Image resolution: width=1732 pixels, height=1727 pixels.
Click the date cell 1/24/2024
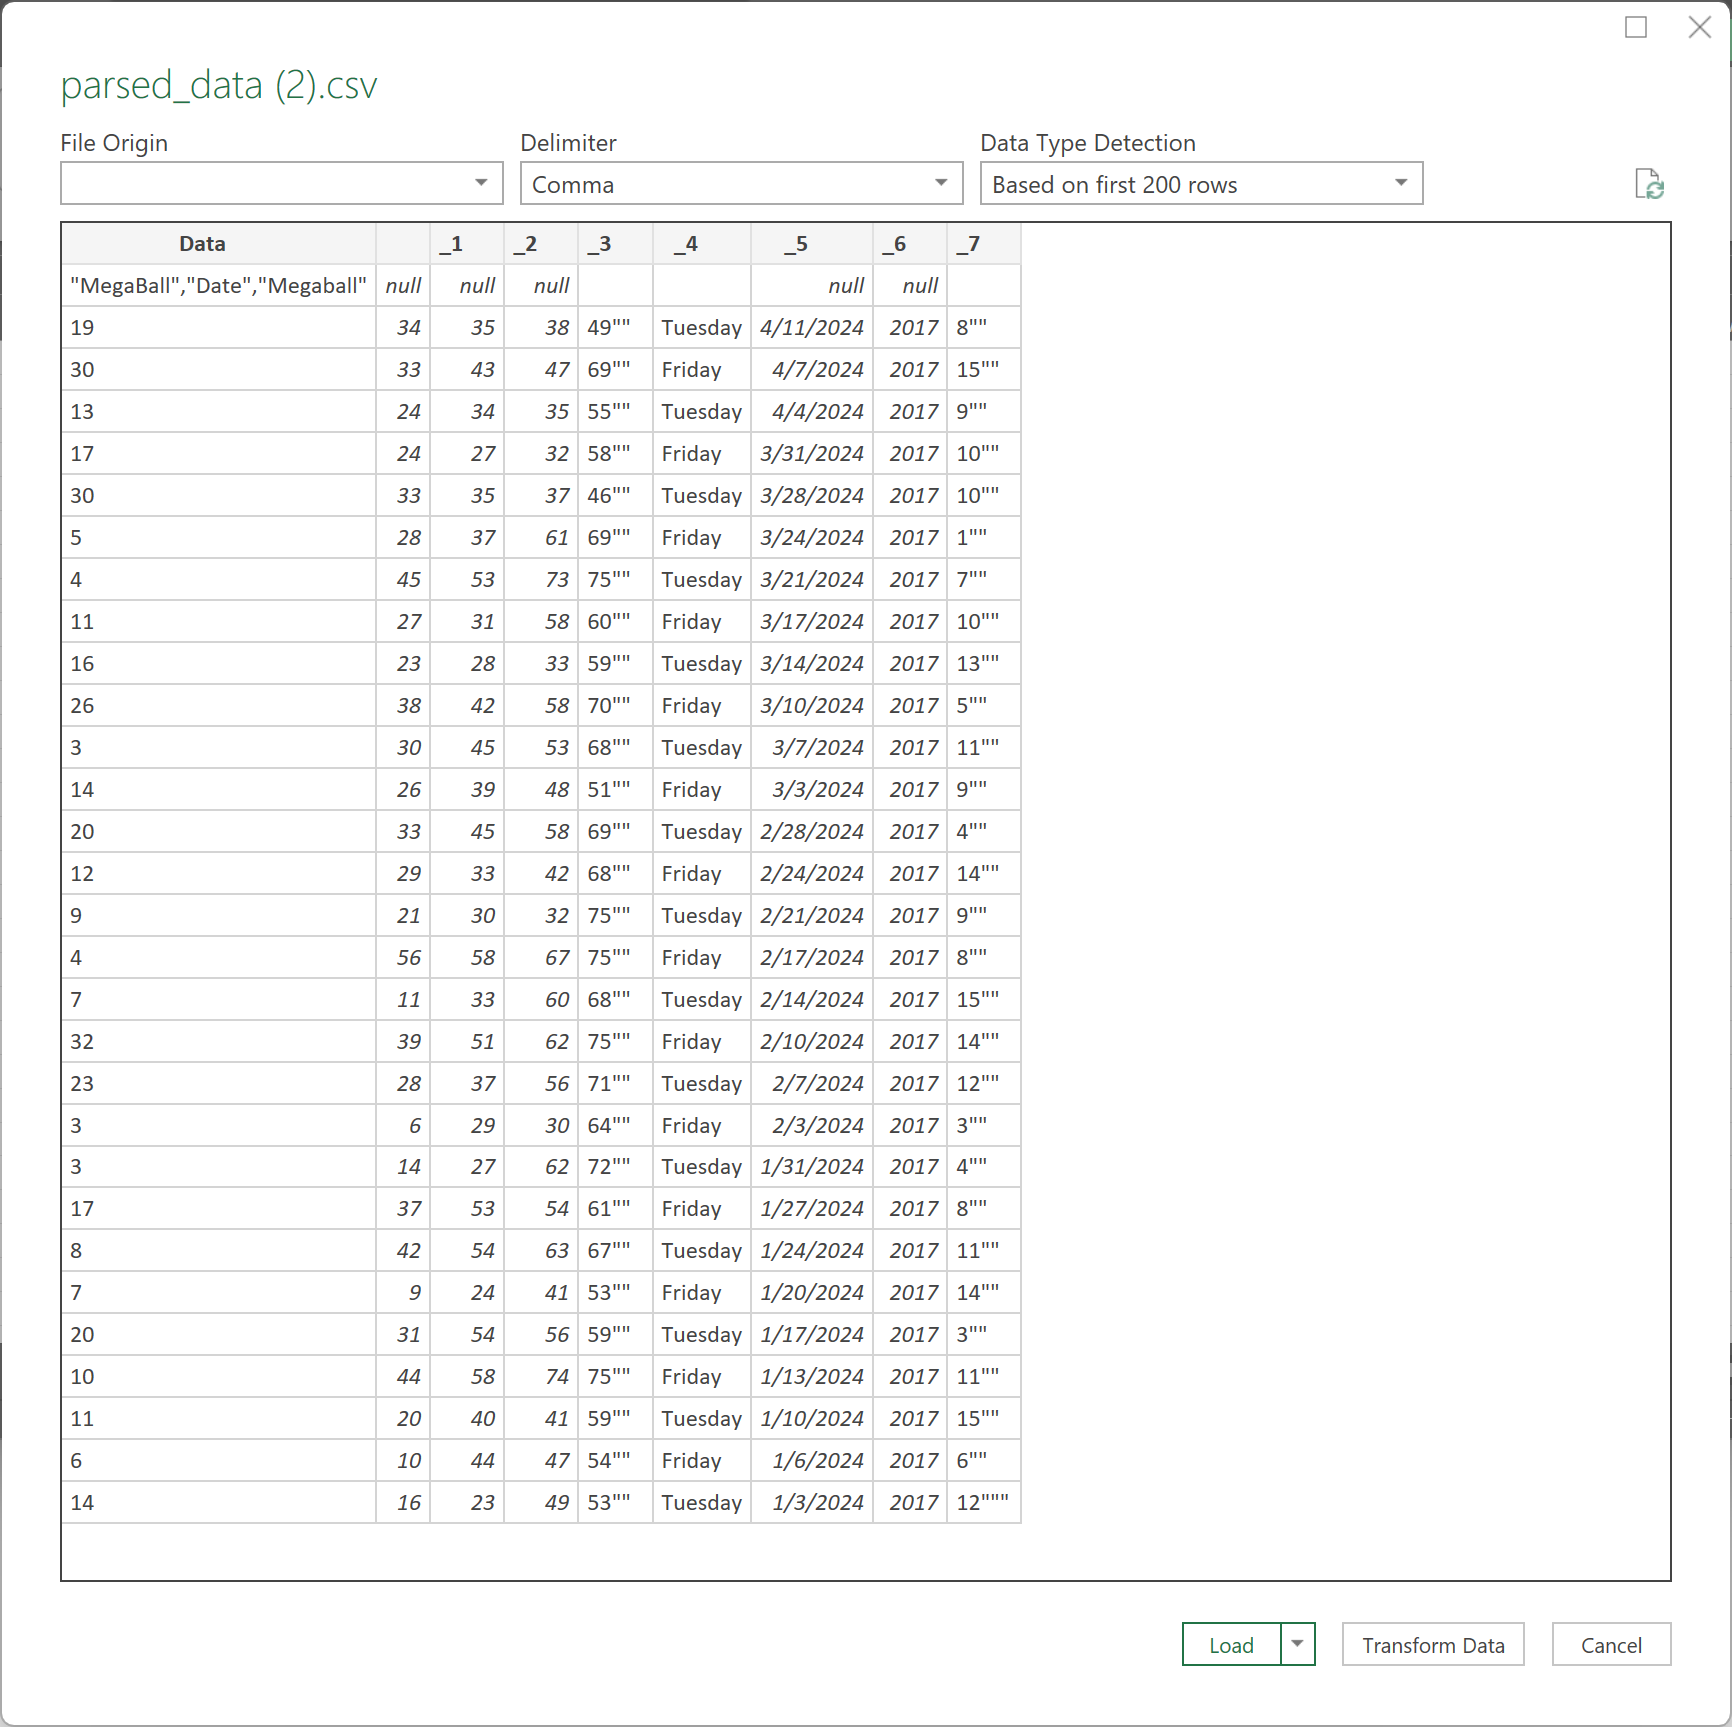(812, 1251)
